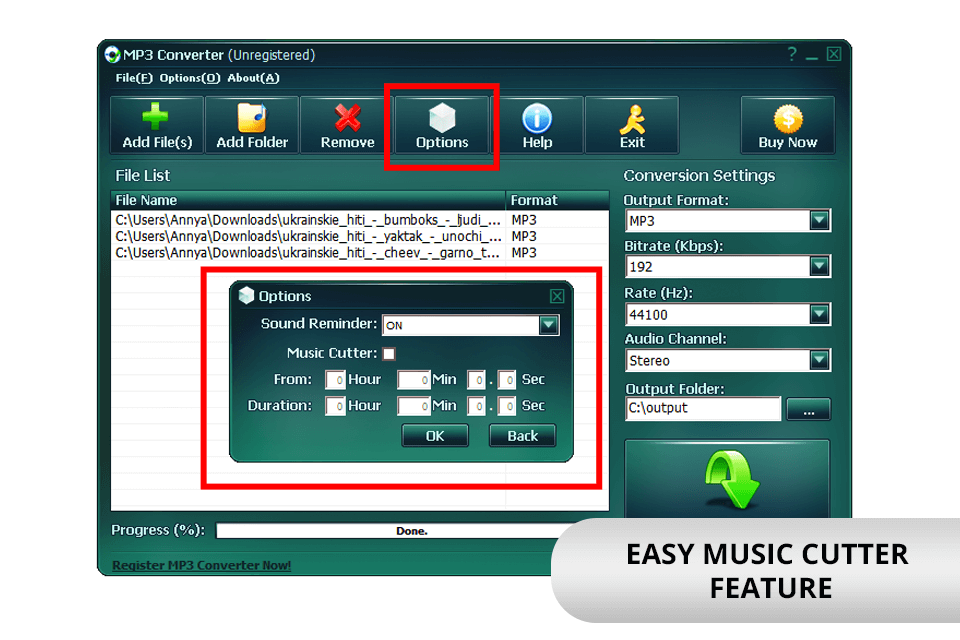Viewport: 960px width, 640px height.
Task: Click the From Hour input field
Action: tap(335, 380)
